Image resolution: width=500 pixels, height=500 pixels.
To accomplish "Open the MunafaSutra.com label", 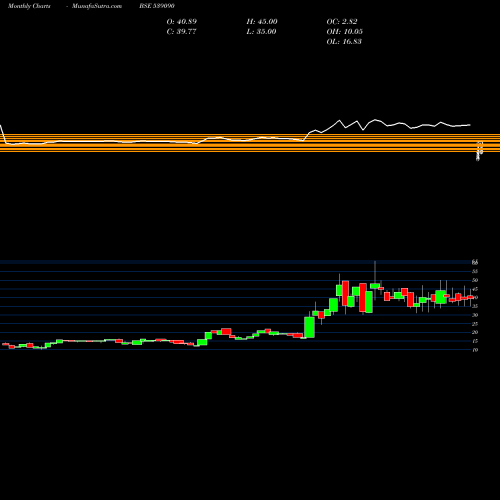I will [97, 6].
